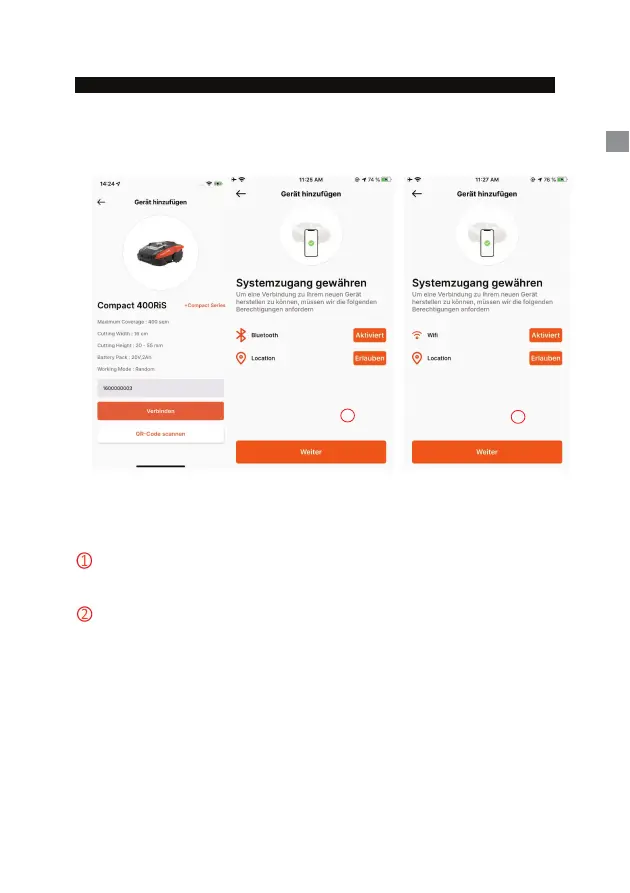
Task: Allow Location with Erlauben on the Bluetooth screen
Action: (370, 358)
